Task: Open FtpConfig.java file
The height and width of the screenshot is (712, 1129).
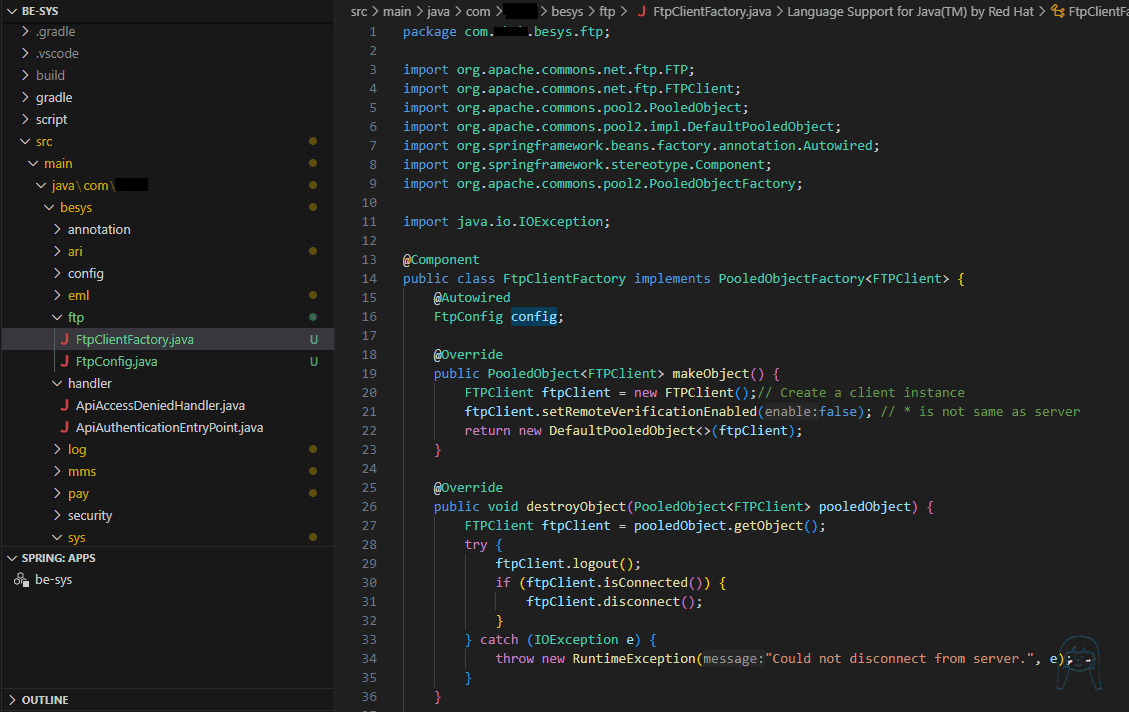Action: click(x=116, y=361)
